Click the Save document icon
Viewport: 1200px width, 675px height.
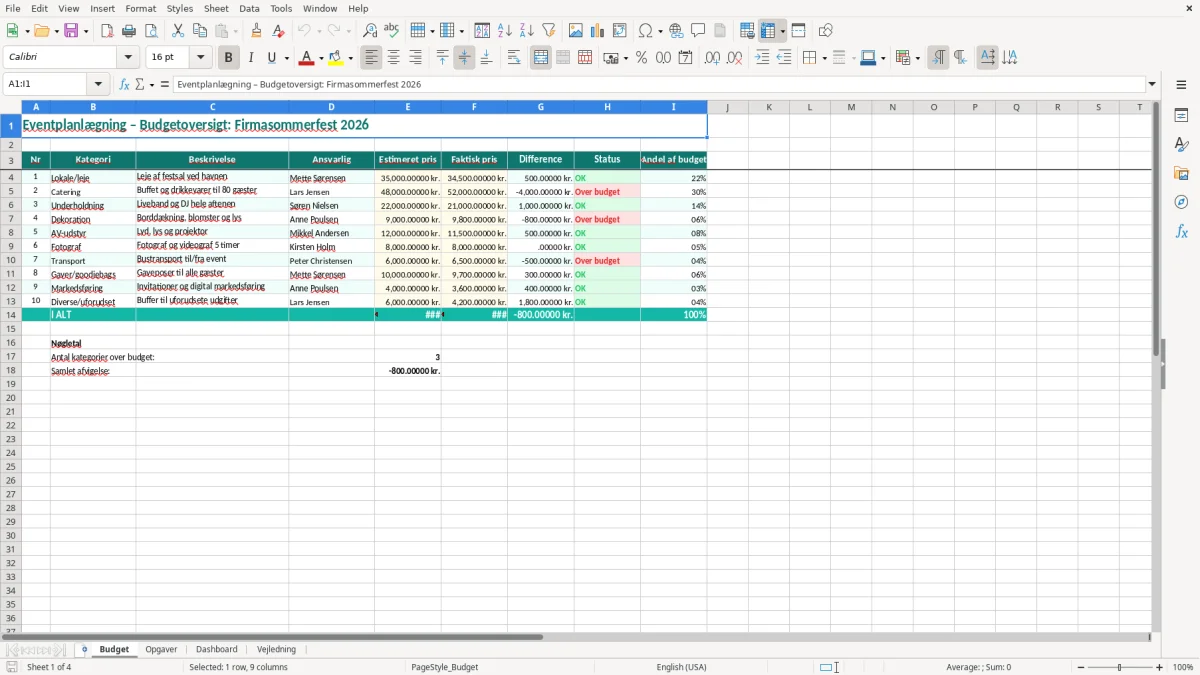[71, 31]
